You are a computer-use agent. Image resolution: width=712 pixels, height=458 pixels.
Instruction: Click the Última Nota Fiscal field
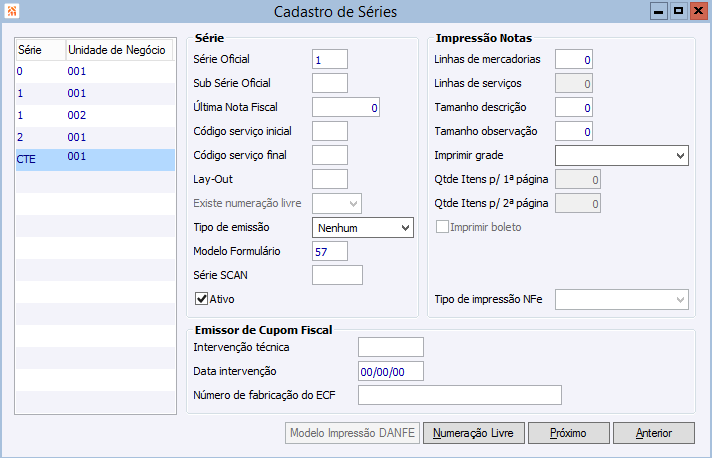[x=346, y=107]
